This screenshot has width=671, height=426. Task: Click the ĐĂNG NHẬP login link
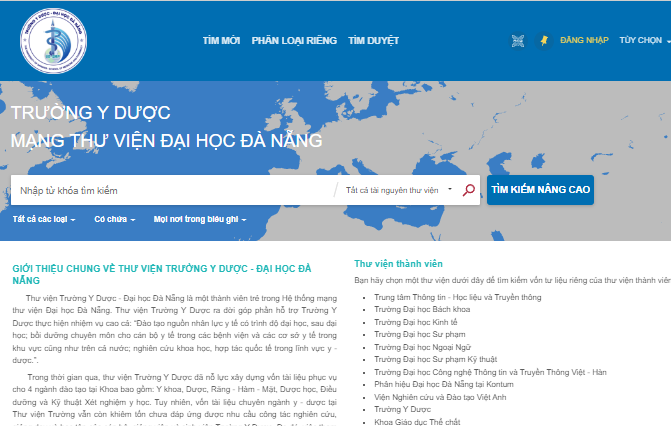point(584,40)
